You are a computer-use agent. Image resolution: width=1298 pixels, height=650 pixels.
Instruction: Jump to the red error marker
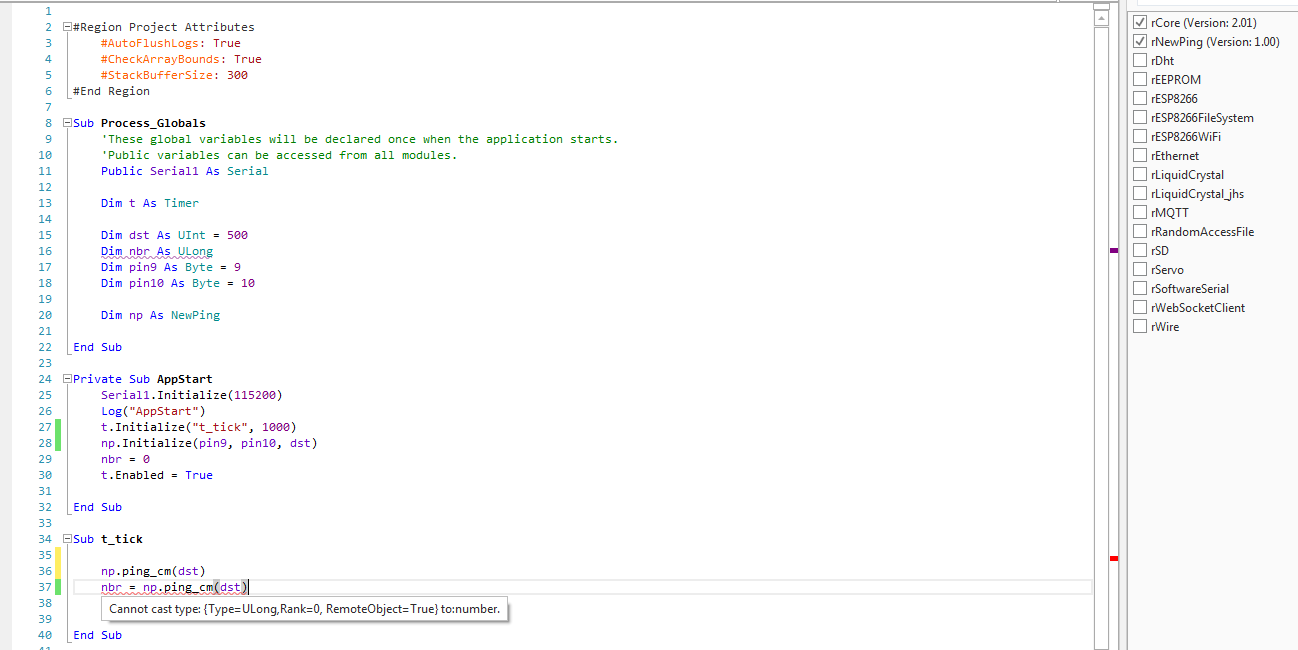click(1114, 558)
